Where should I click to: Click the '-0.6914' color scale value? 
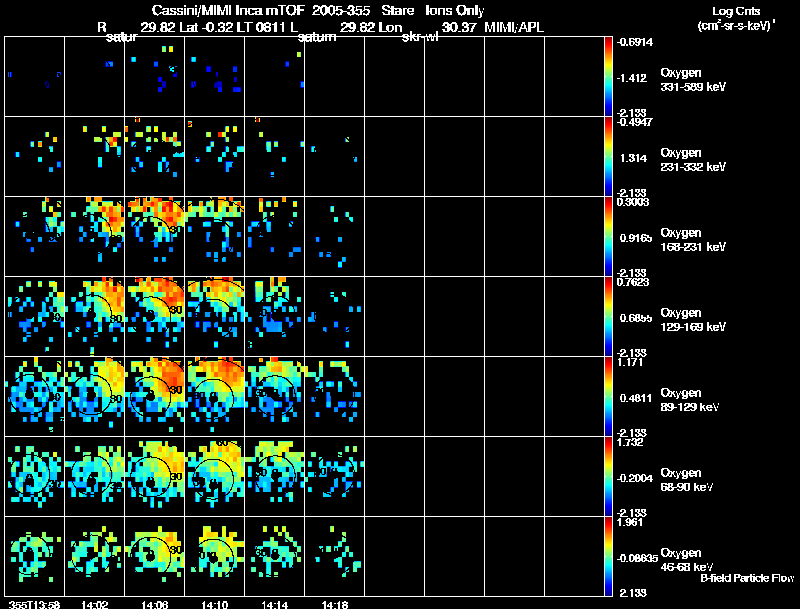pos(634,42)
